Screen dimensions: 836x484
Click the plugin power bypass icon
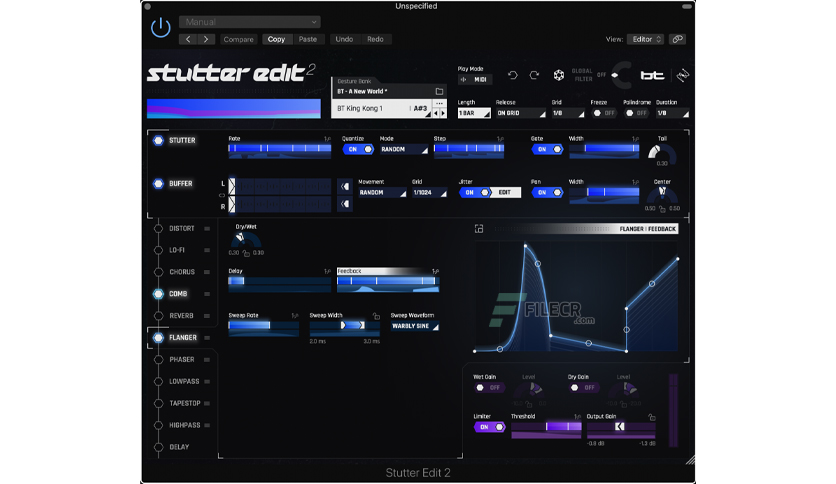pos(160,27)
